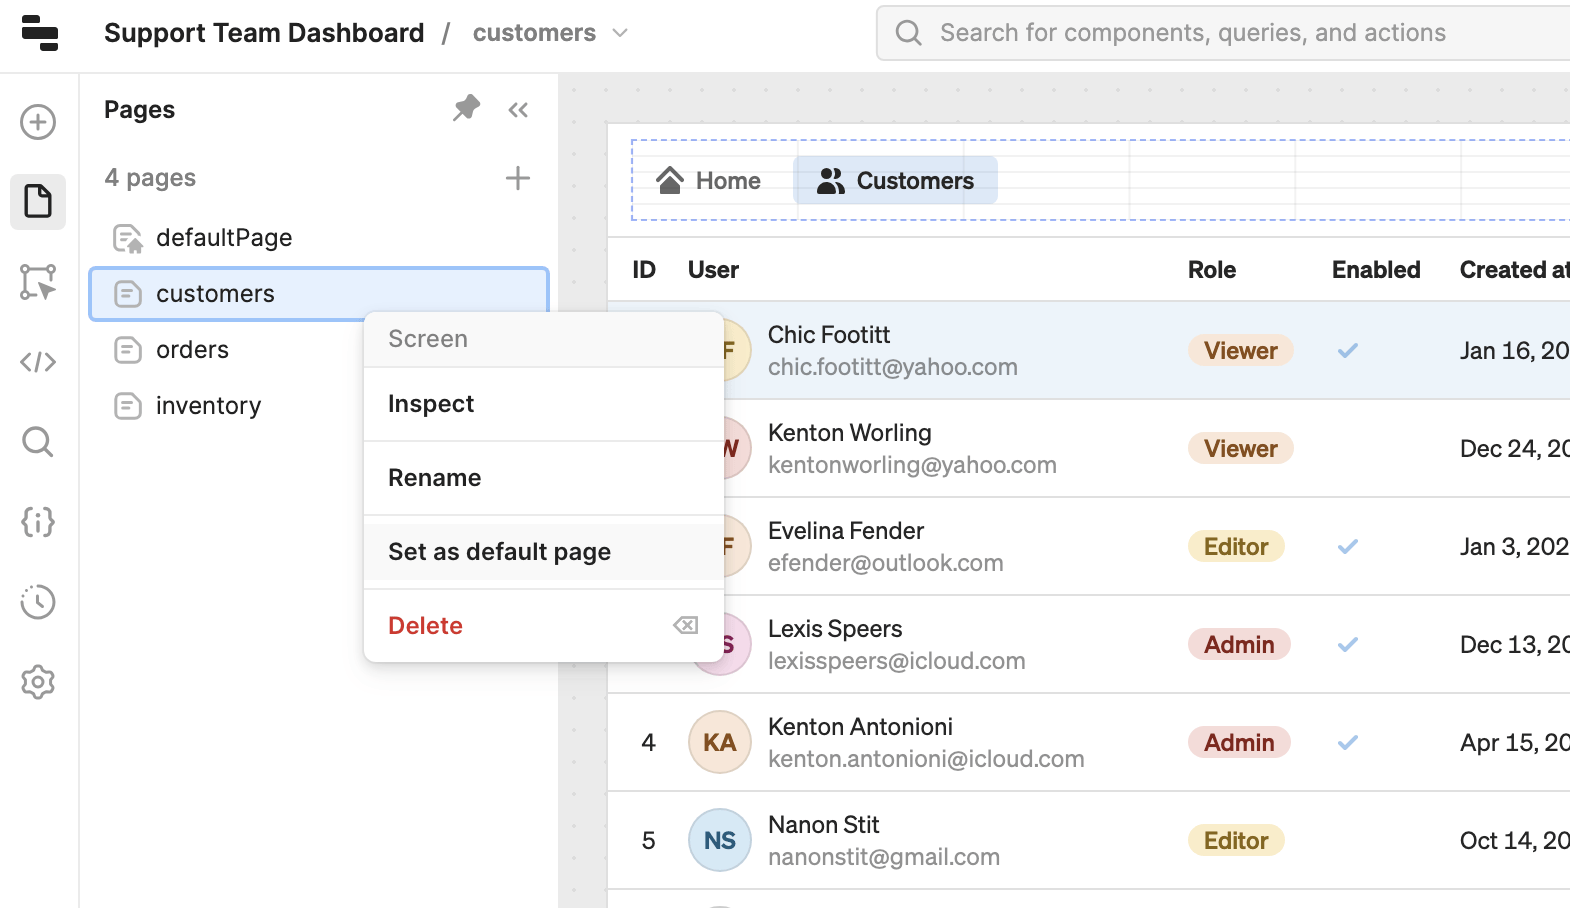Open the search sidebar icon

[x=38, y=442]
